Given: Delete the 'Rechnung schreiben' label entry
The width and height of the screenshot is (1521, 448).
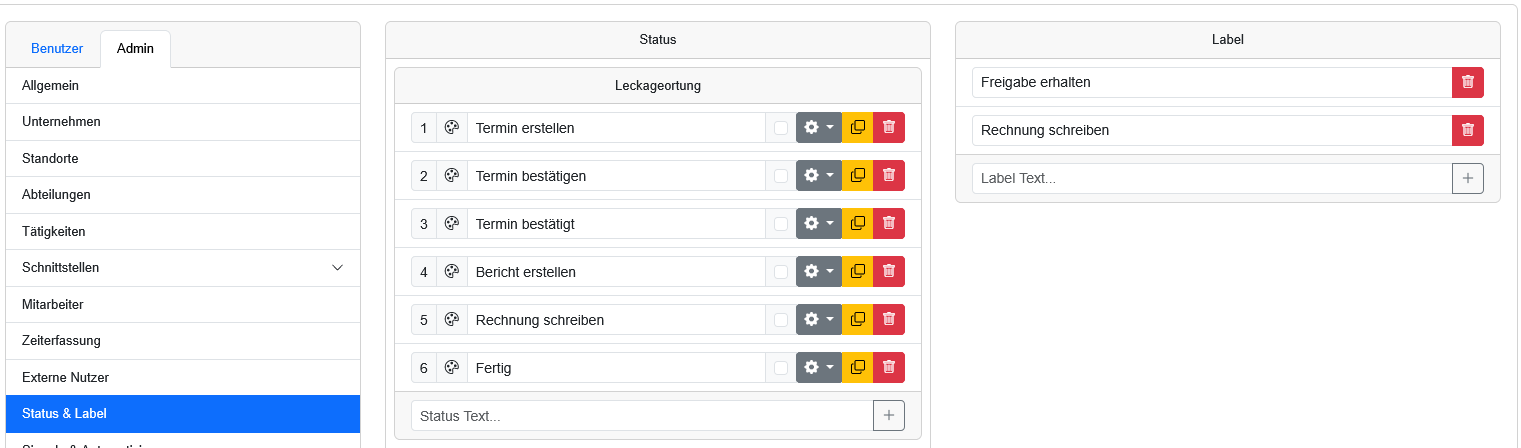Looking at the screenshot, I should point(1468,130).
